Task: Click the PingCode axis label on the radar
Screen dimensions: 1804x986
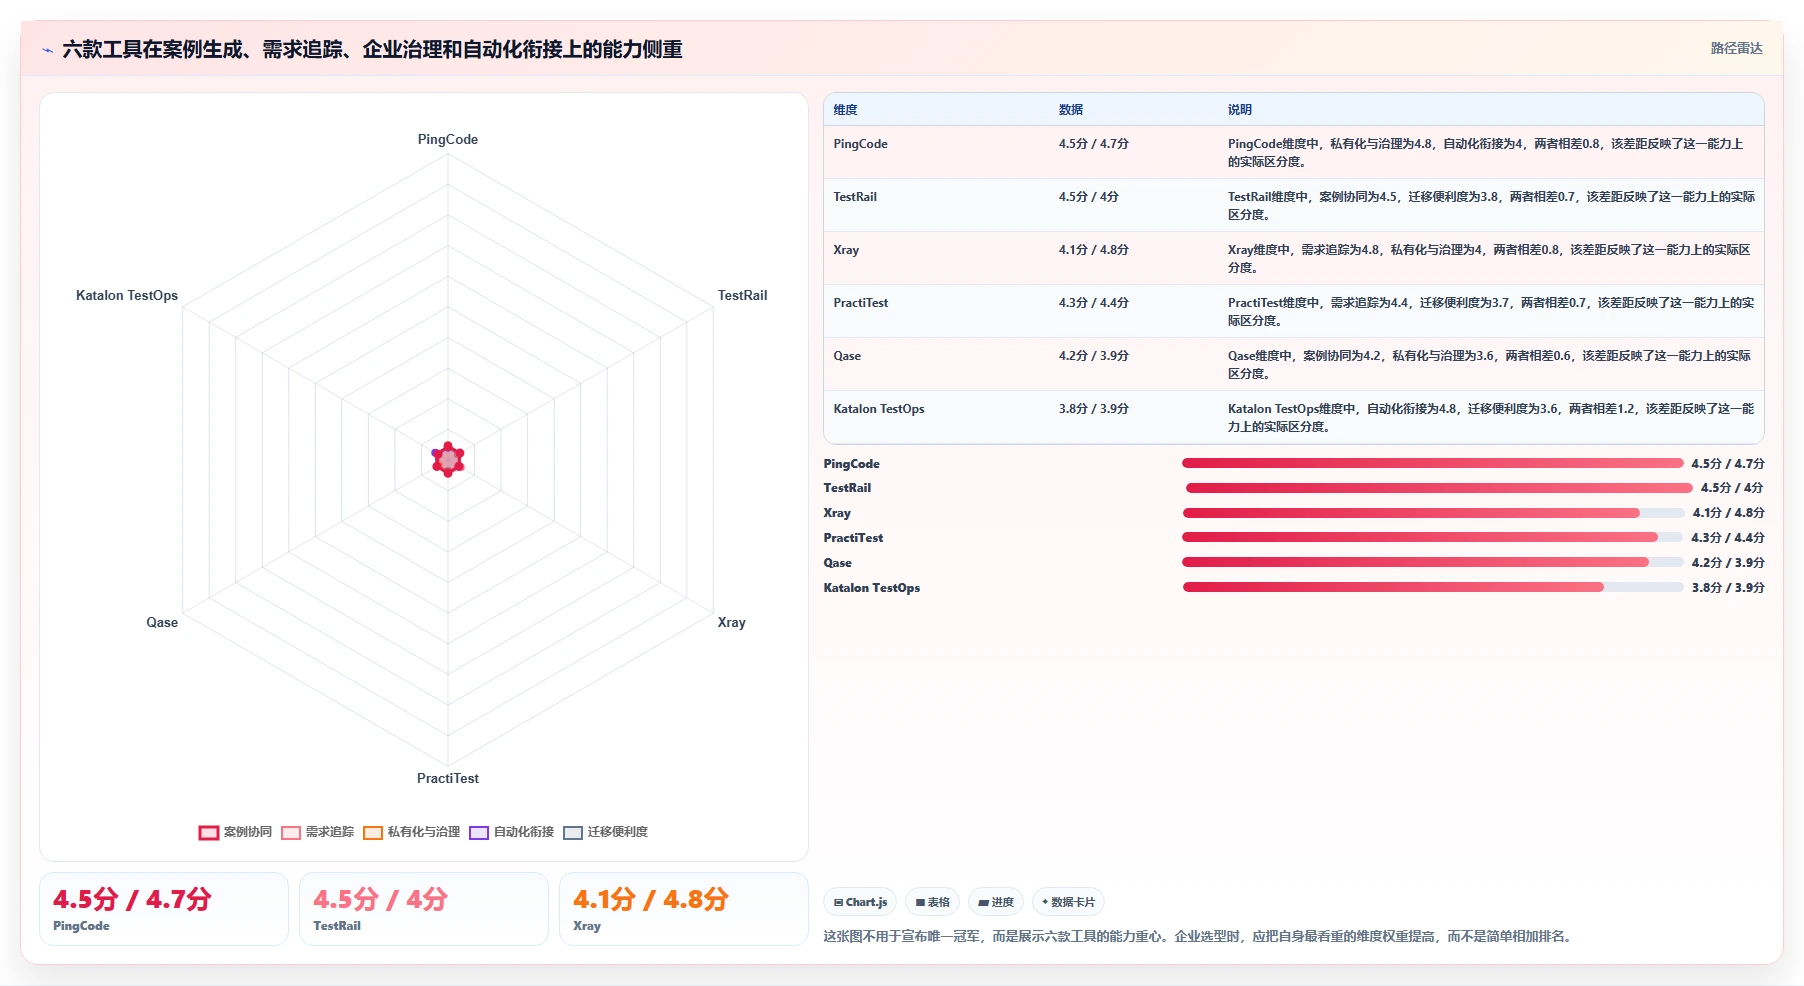Action: (x=448, y=140)
